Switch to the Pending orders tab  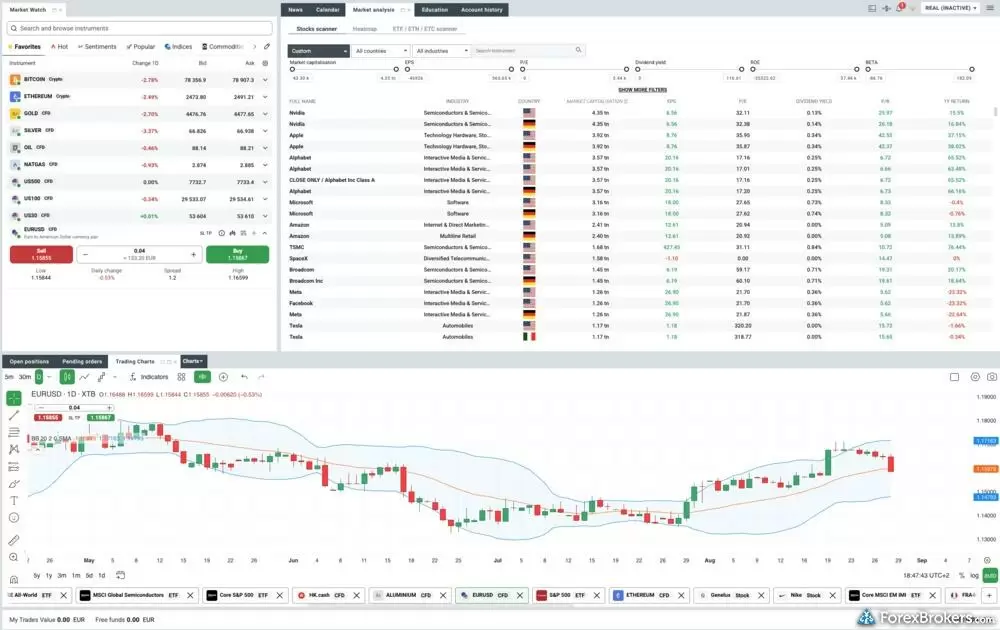point(82,362)
